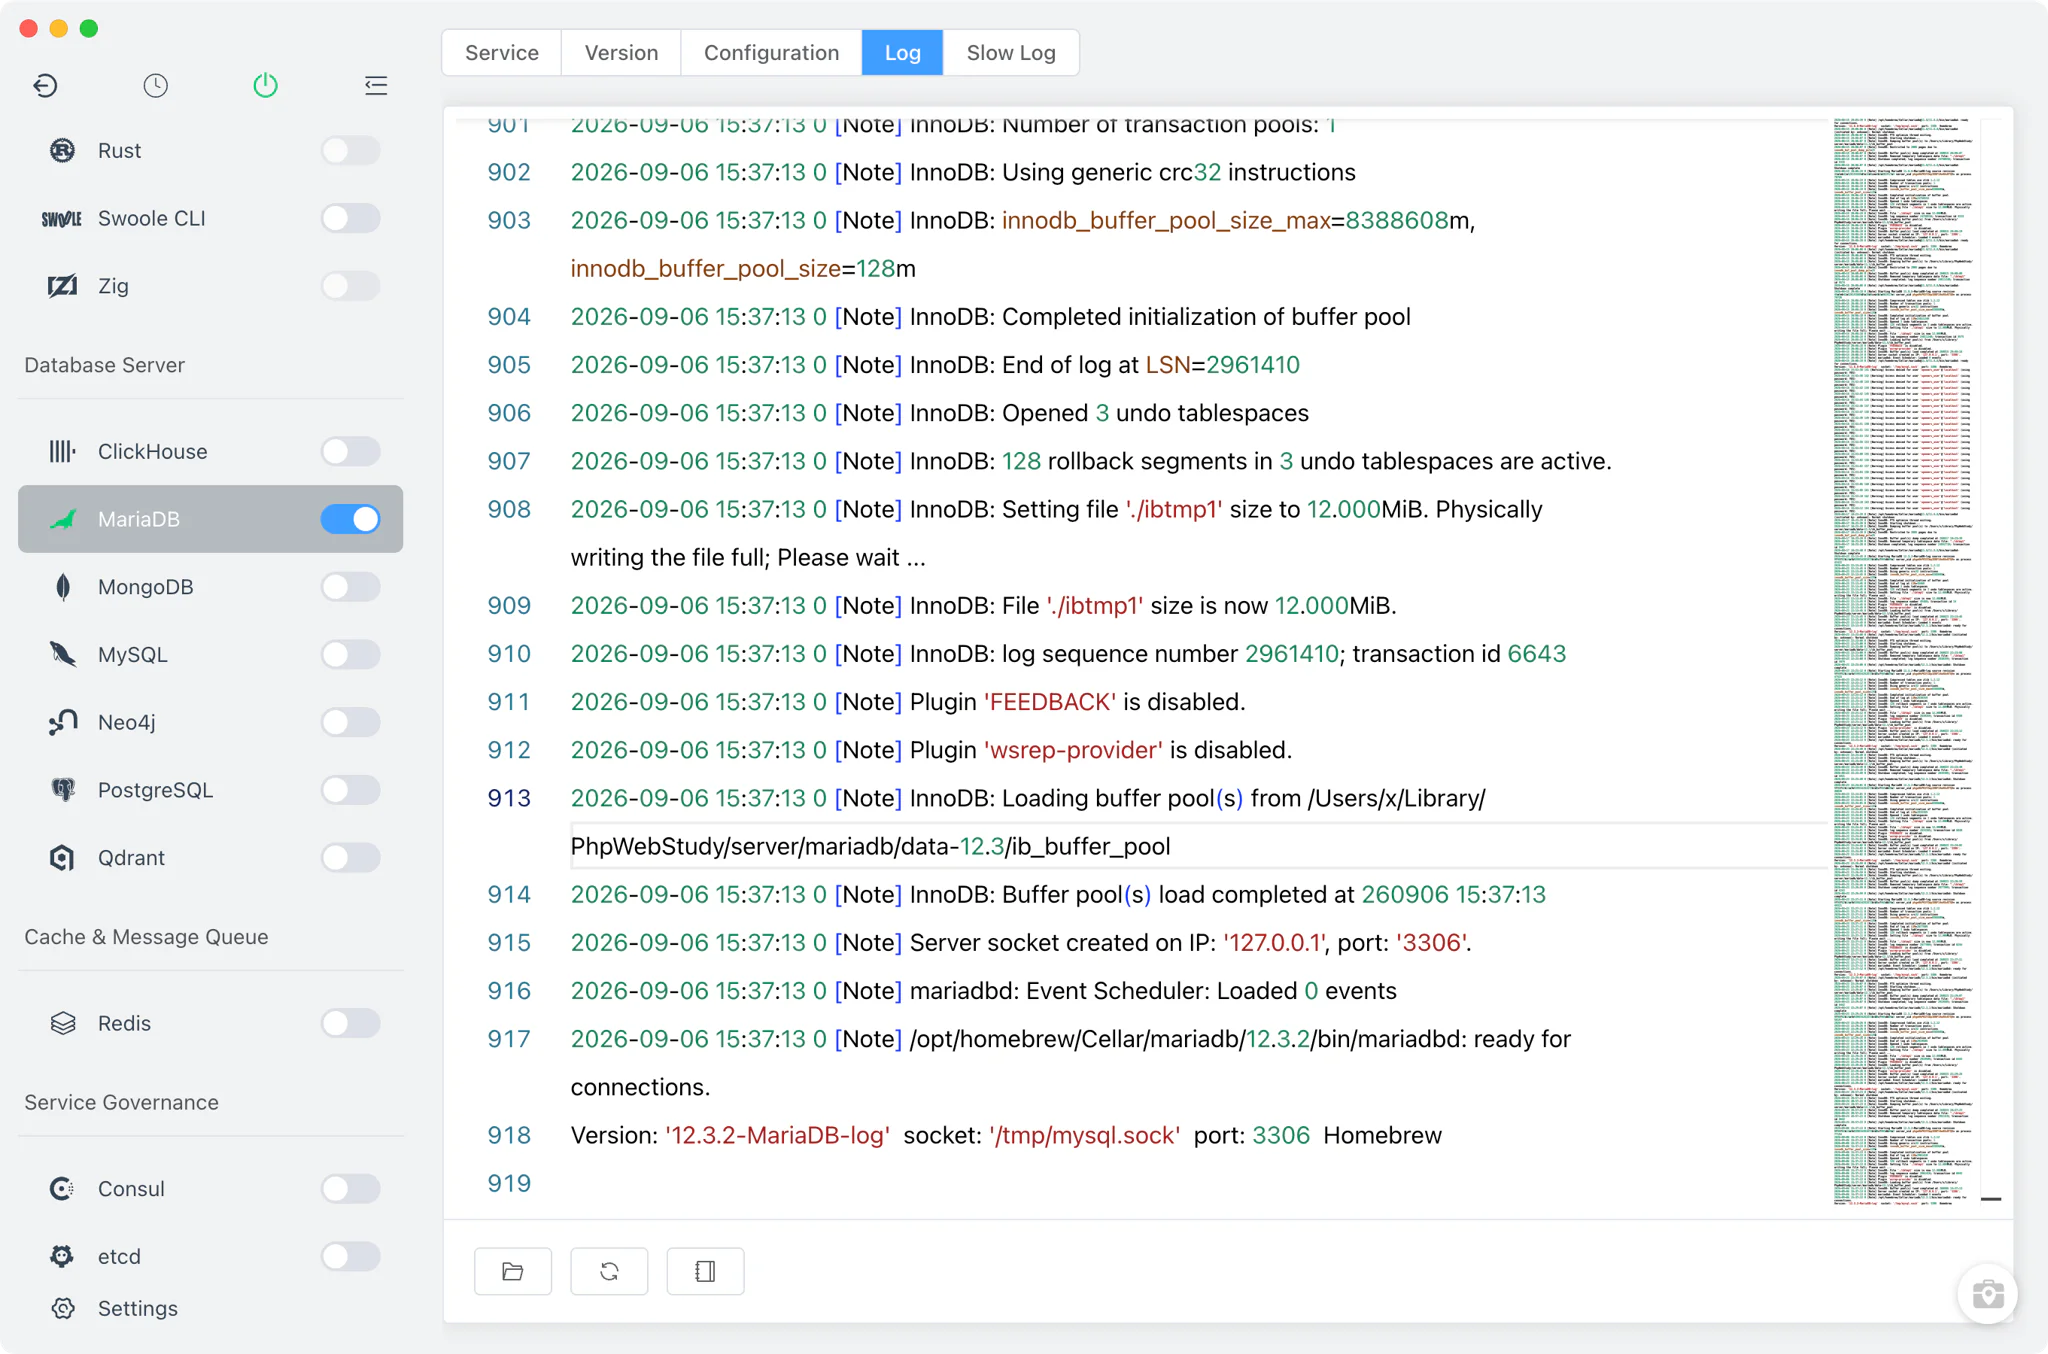Select Swoole CLI in the sidebar
Screen dimensions: 2048x1354
coord(210,218)
